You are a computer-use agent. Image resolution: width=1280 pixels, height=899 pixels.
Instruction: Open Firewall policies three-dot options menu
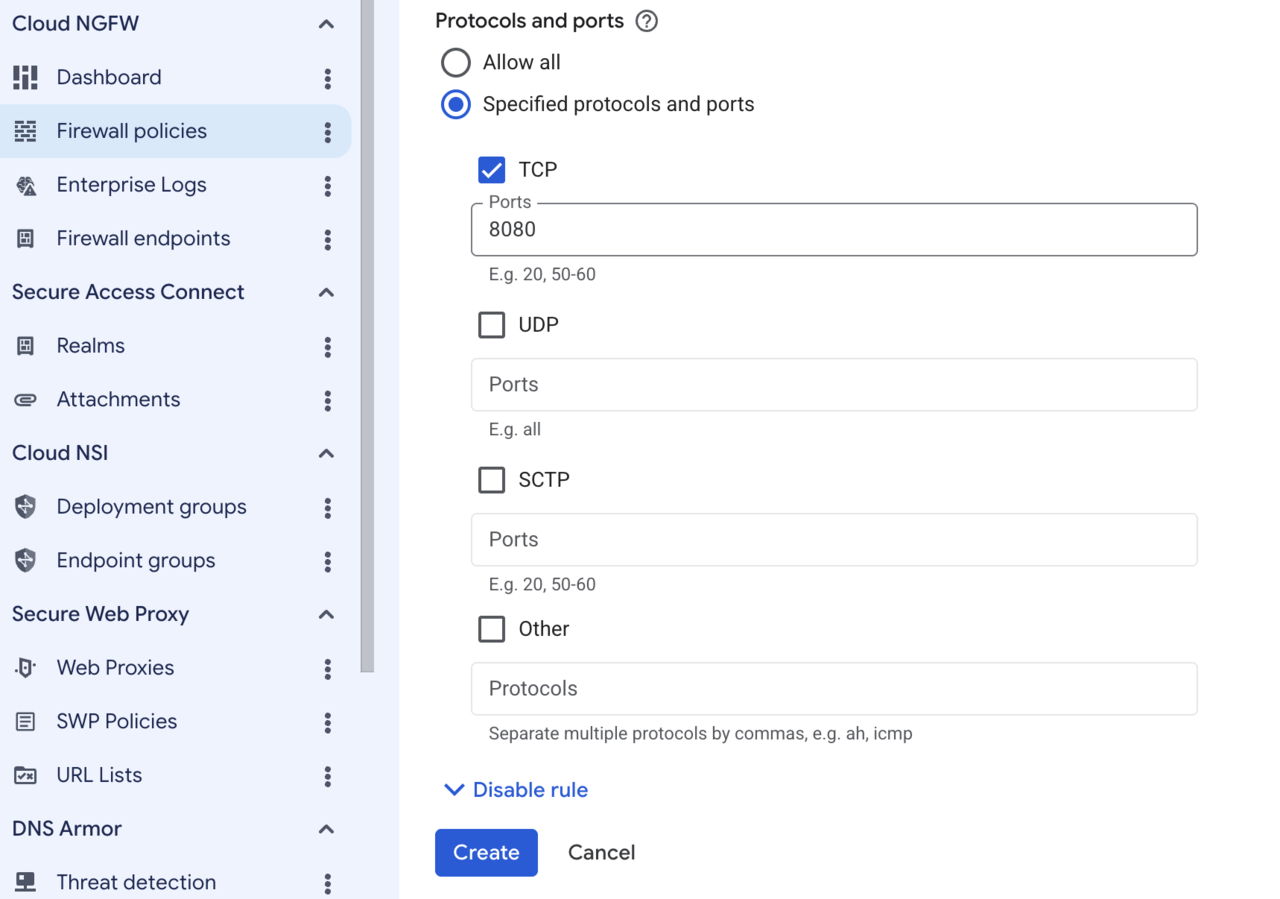[x=327, y=132]
